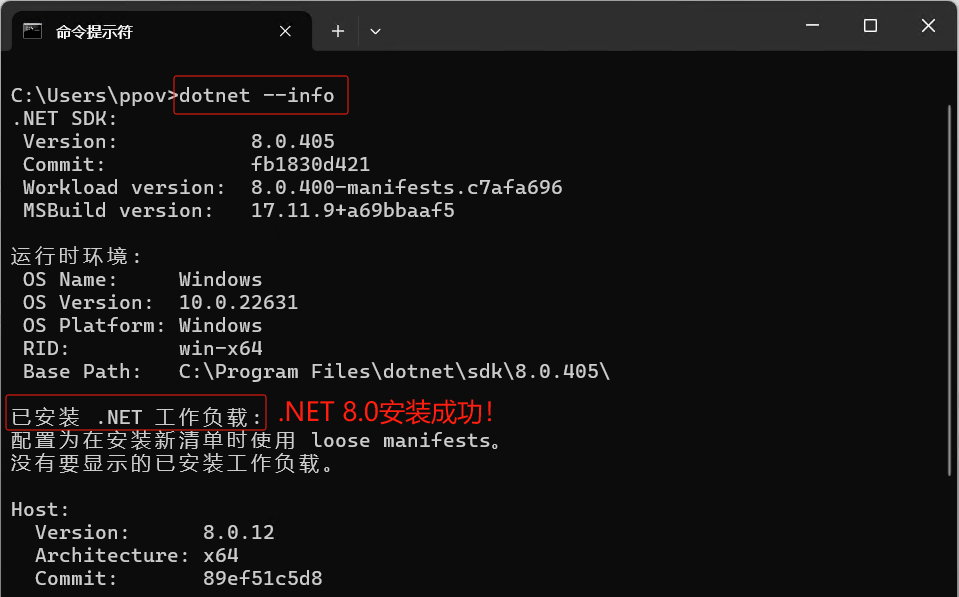
Task: Click the Host: heading line
Action: [x=40, y=510]
